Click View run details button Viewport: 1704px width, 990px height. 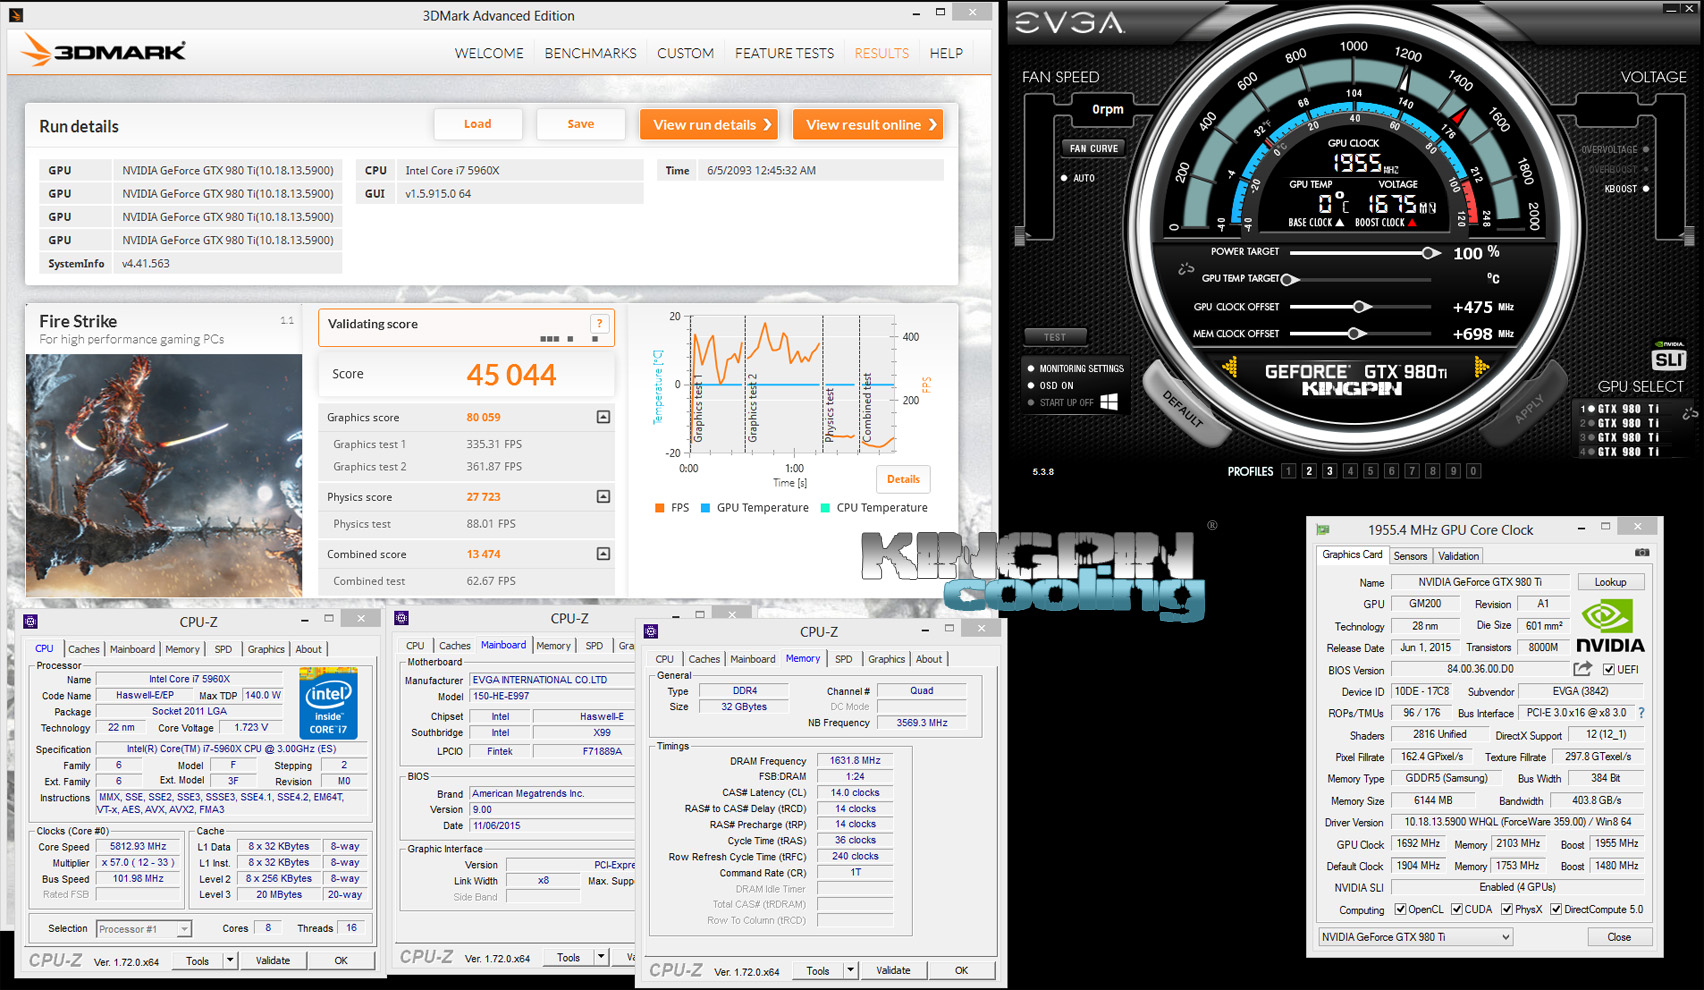click(709, 125)
